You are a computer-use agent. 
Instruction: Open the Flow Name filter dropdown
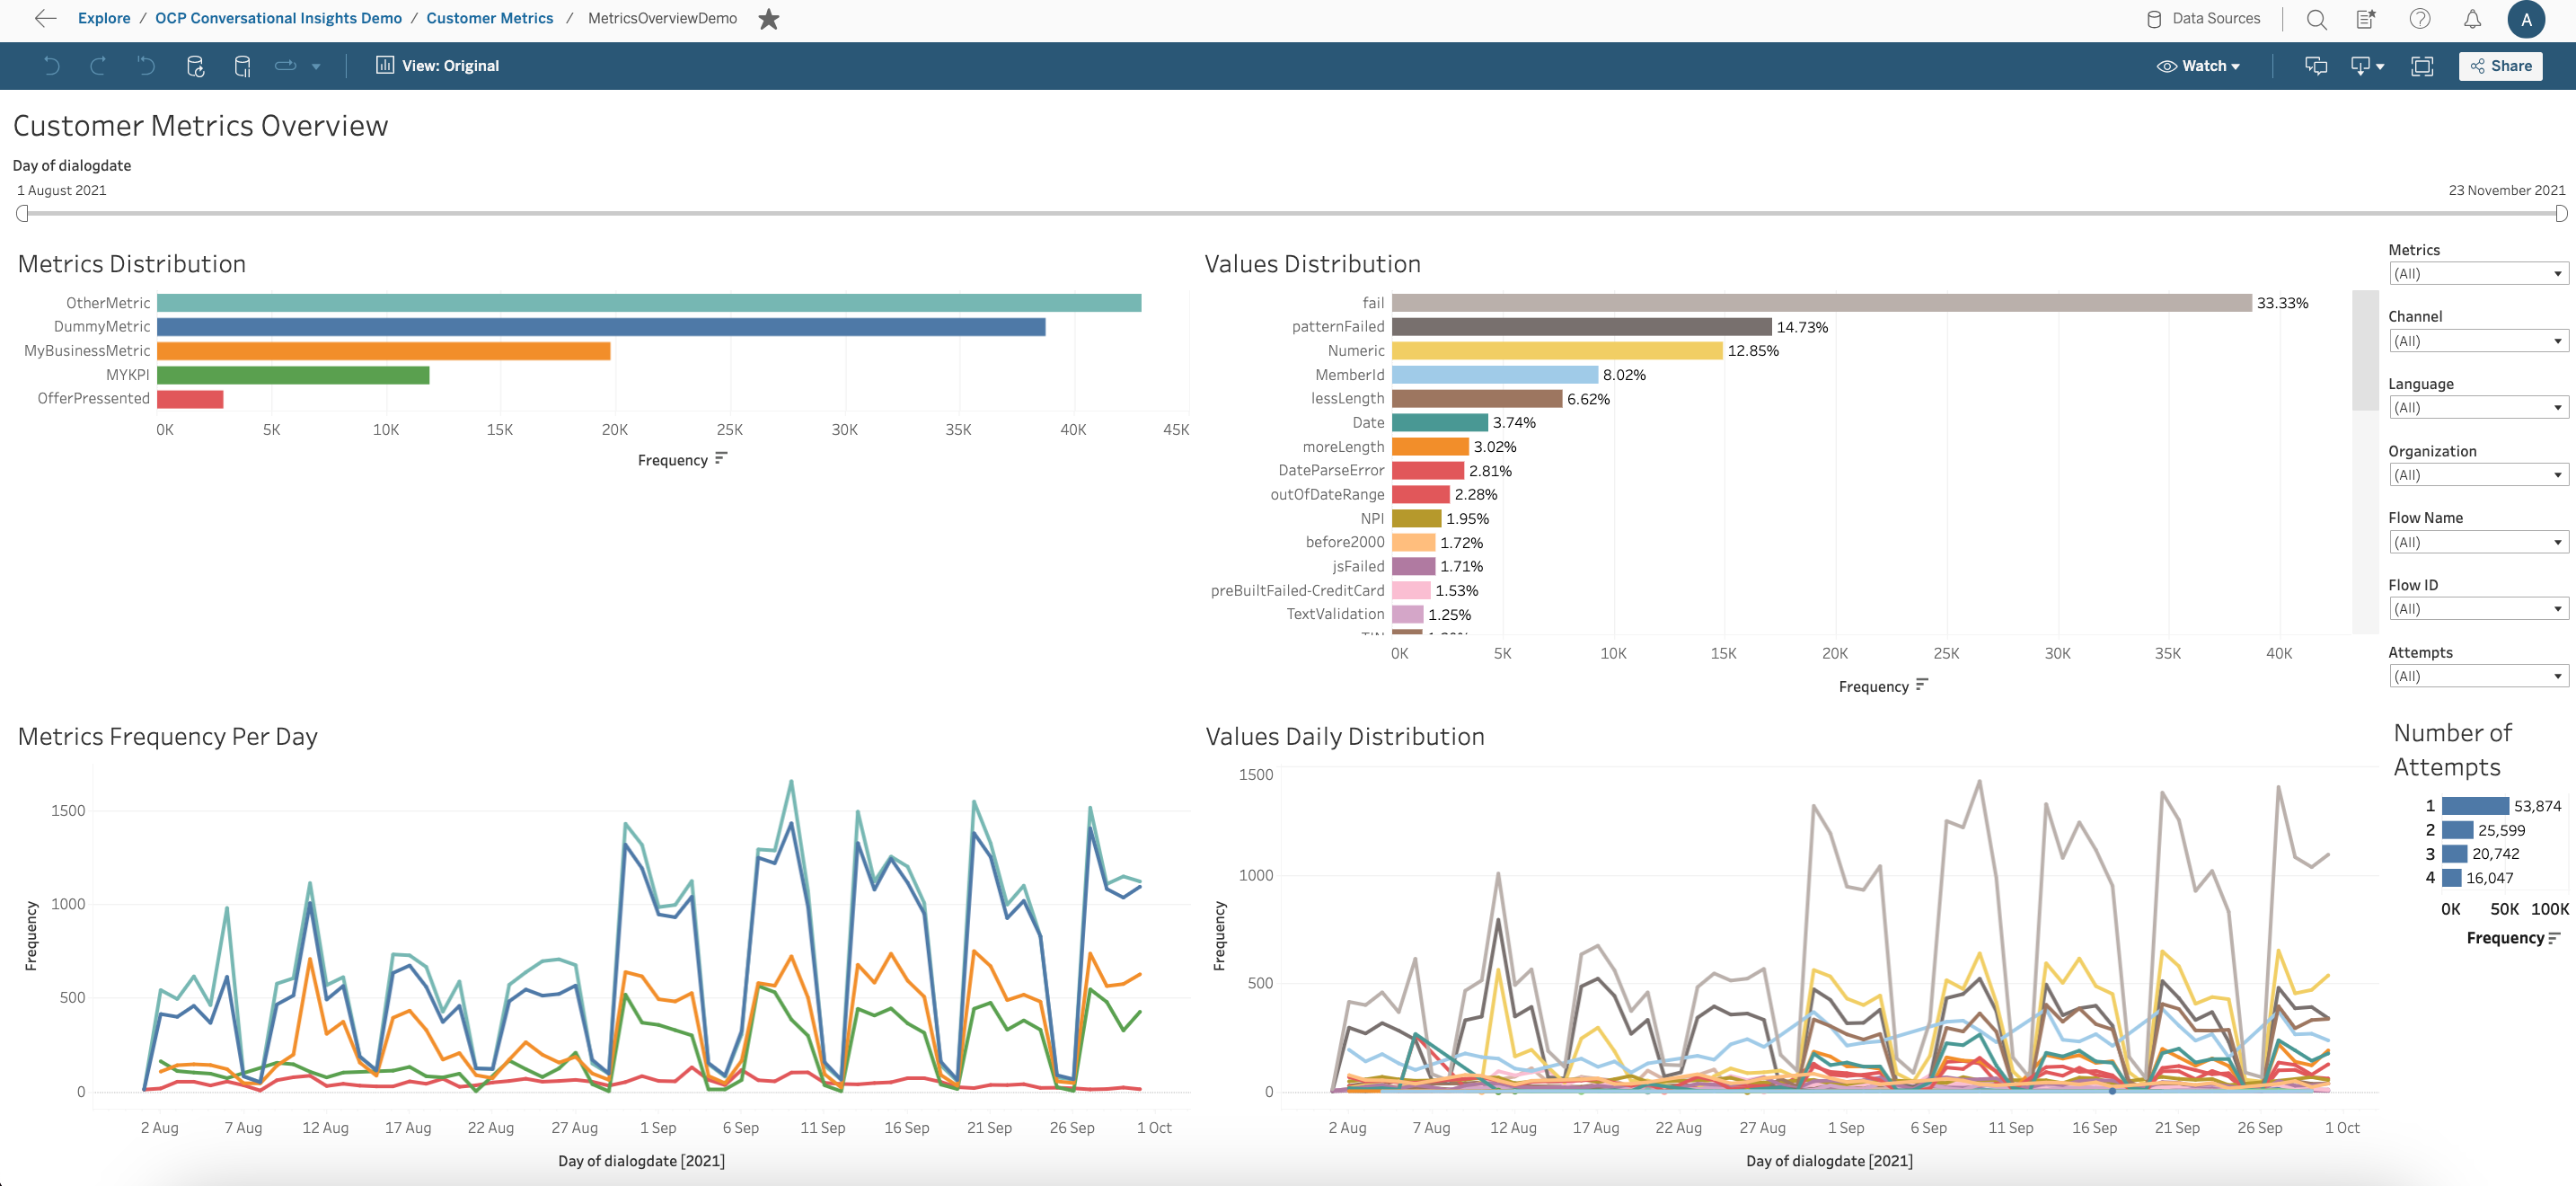tap(2478, 542)
